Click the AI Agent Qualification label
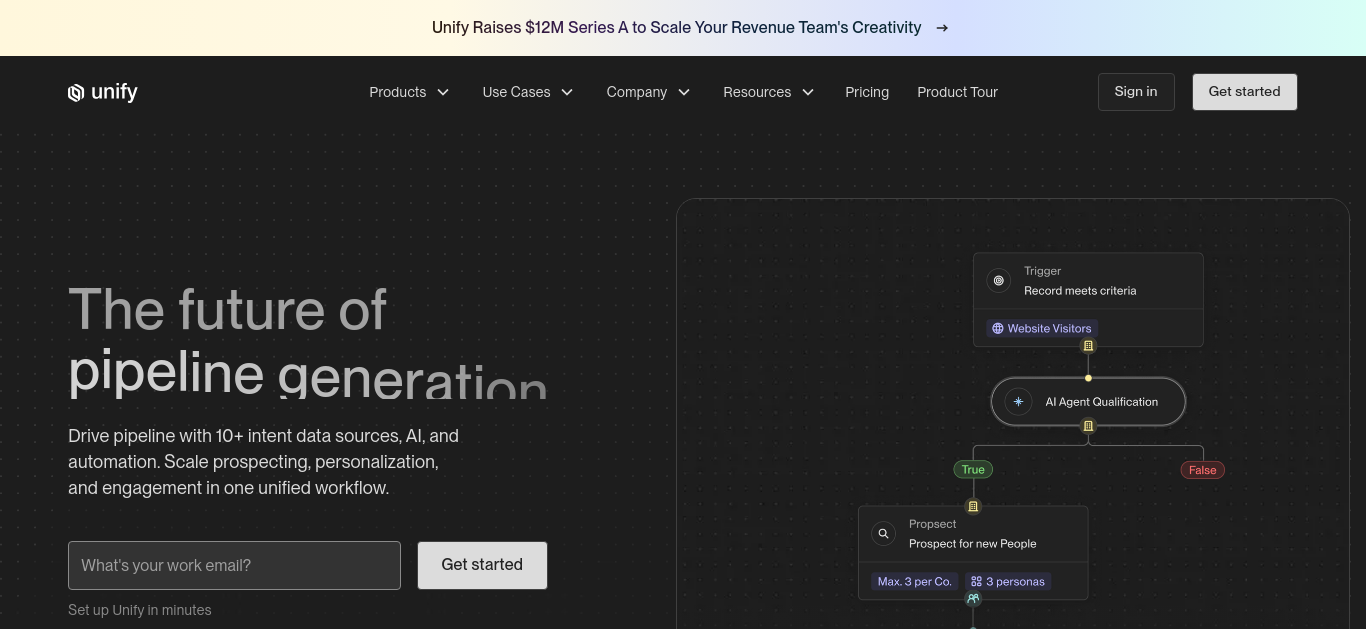1366x629 pixels. [1102, 402]
